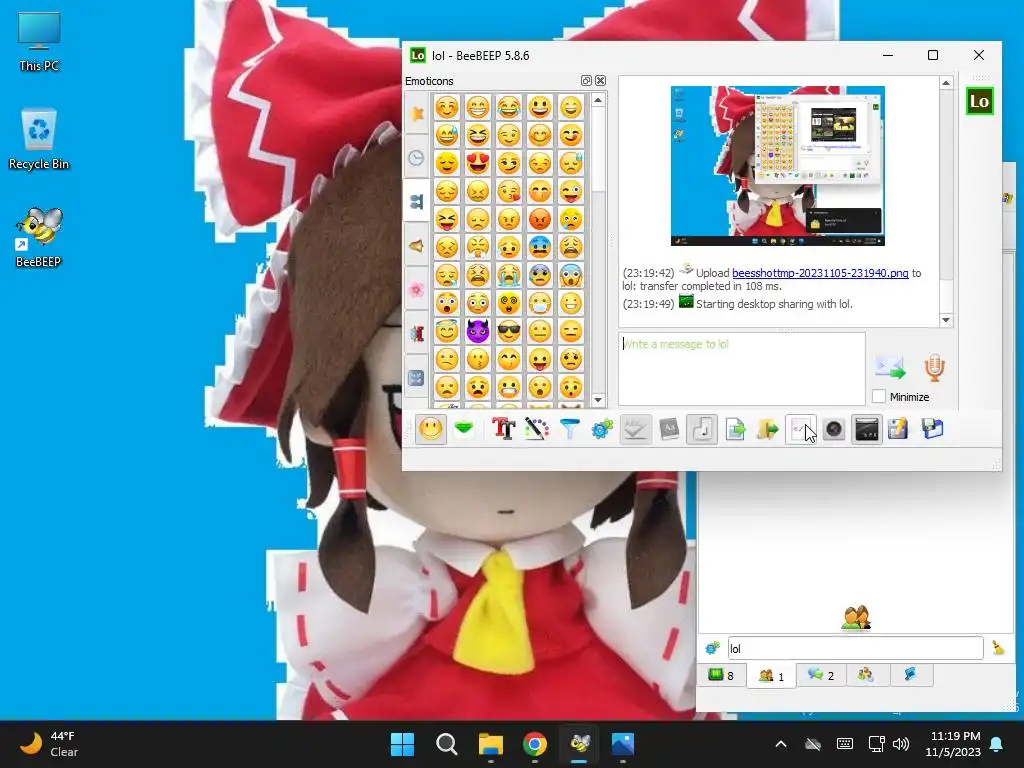
Task: Float the Emoticons panel with undock button
Action: [586, 80]
